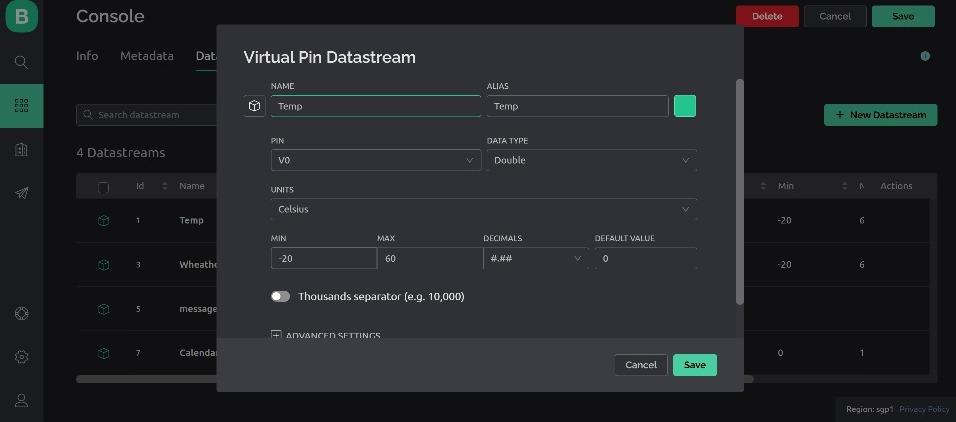The height and width of the screenshot is (422, 956).
Task: Toggle the Thousands separator switch
Action: click(x=280, y=297)
